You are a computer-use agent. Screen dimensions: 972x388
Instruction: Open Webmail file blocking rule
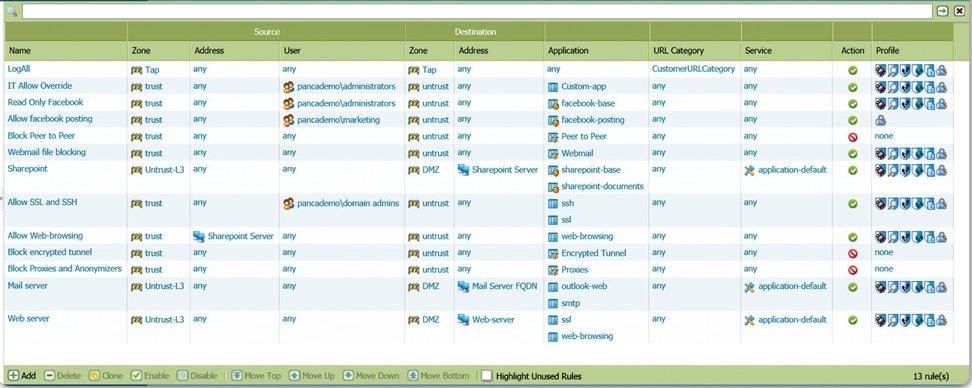point(46,152)
